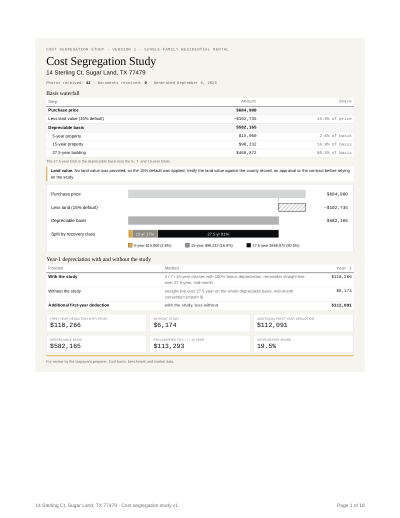Click the 'Photos received' metadata line
Screen dimensions: 400x518
pos(131,83)
